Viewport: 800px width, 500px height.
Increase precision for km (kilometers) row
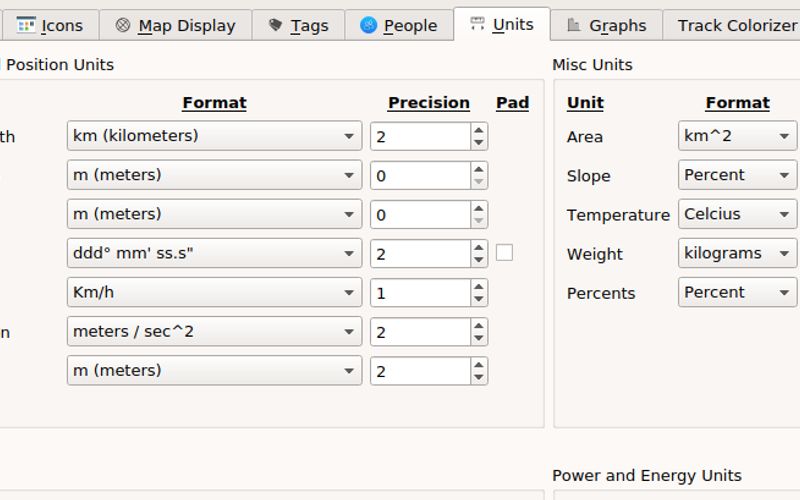[x=479, y=129]
